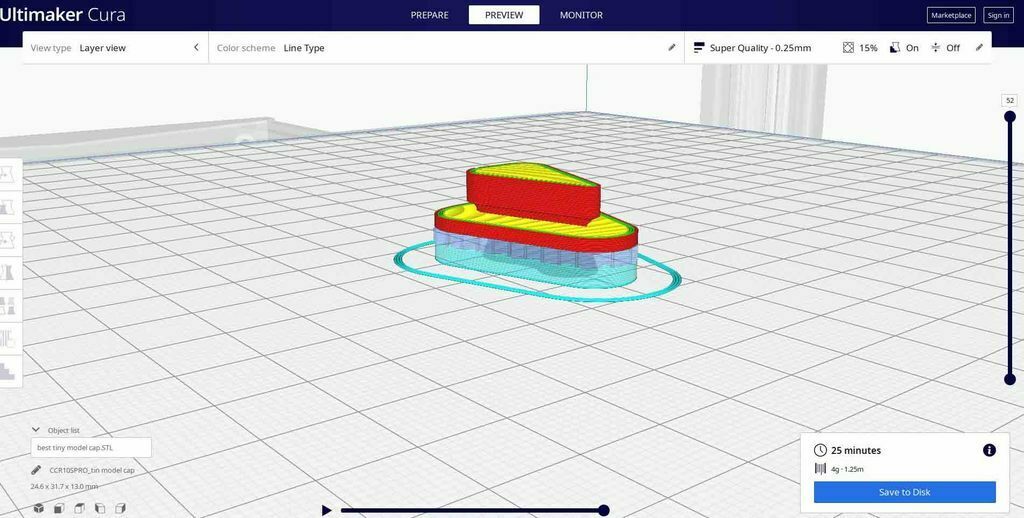
Task: Open the Marketplace
Action: [x=951, y=15]
